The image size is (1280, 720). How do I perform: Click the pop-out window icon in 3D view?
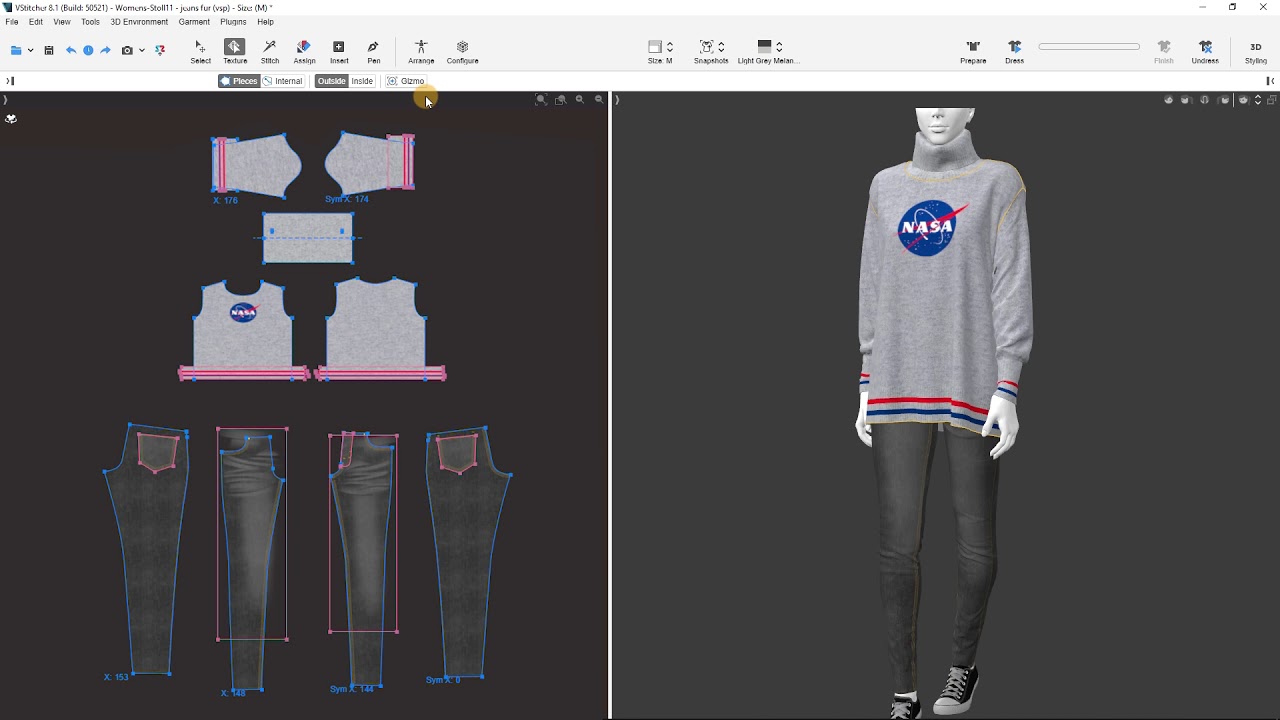pyautogui.click(x=1272, y=100)
